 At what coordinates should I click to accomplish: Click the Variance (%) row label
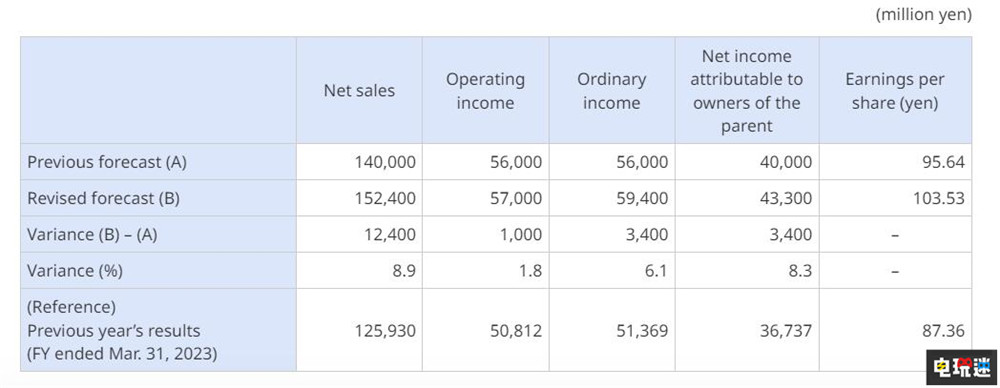click(x=75, y=271)
